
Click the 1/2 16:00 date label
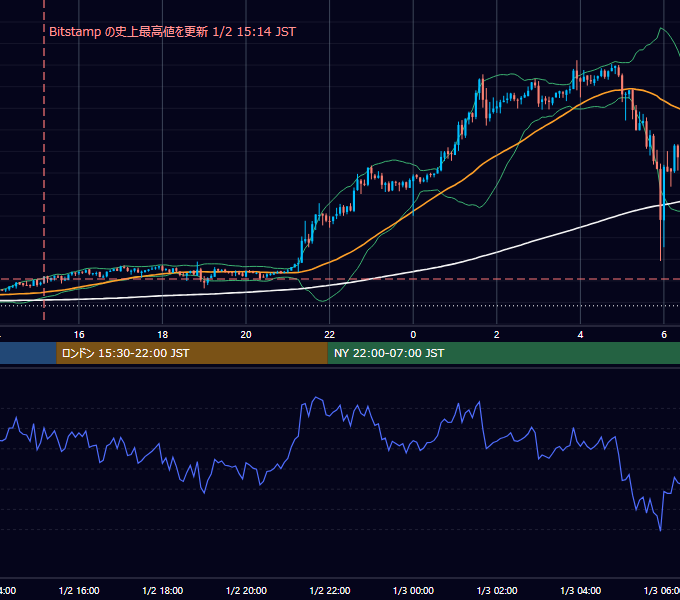tap(79, 591)
